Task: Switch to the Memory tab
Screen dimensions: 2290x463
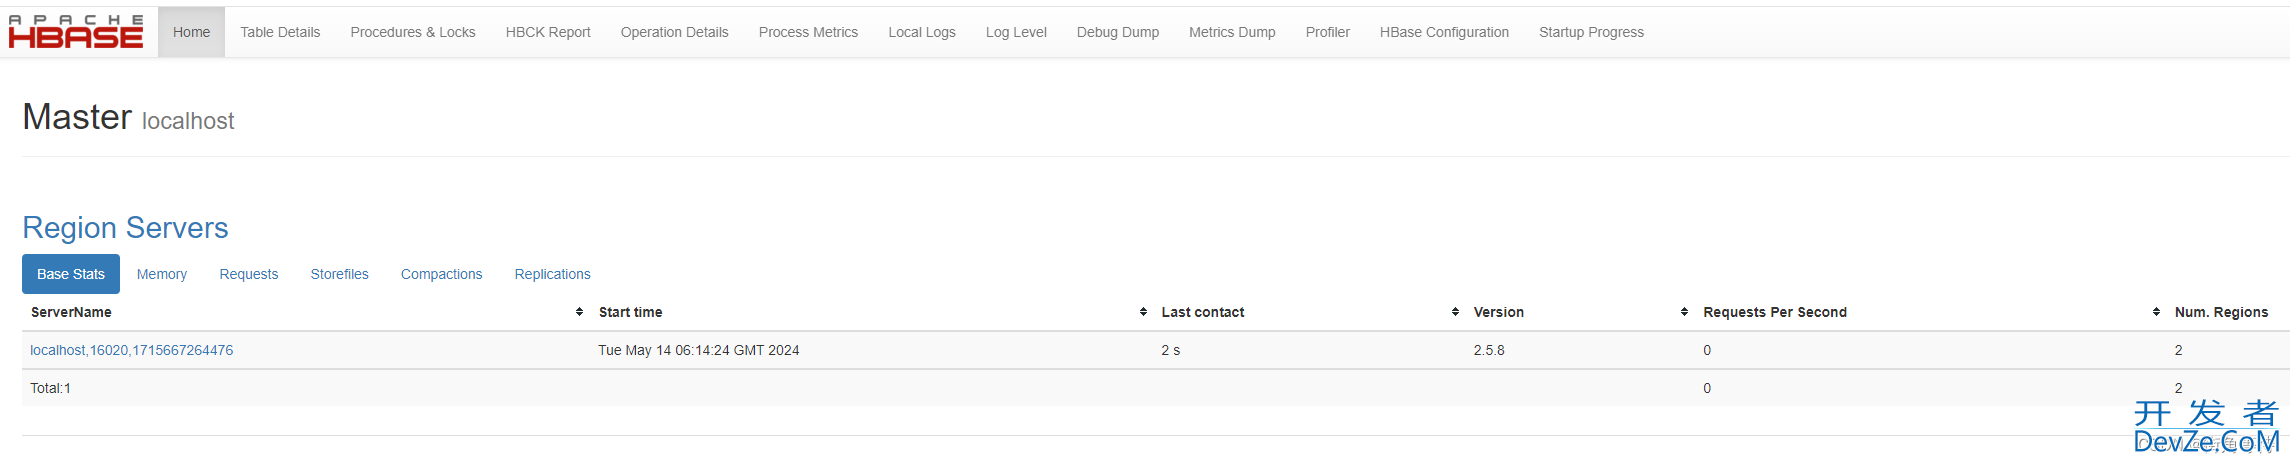Action: [162, 274]
